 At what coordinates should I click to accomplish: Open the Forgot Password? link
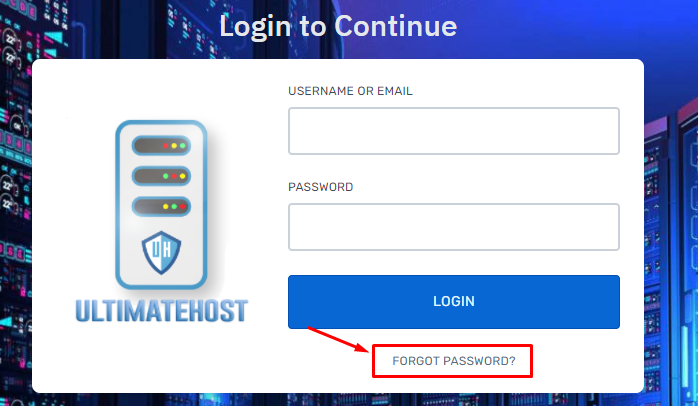click(x=454, y=361)
